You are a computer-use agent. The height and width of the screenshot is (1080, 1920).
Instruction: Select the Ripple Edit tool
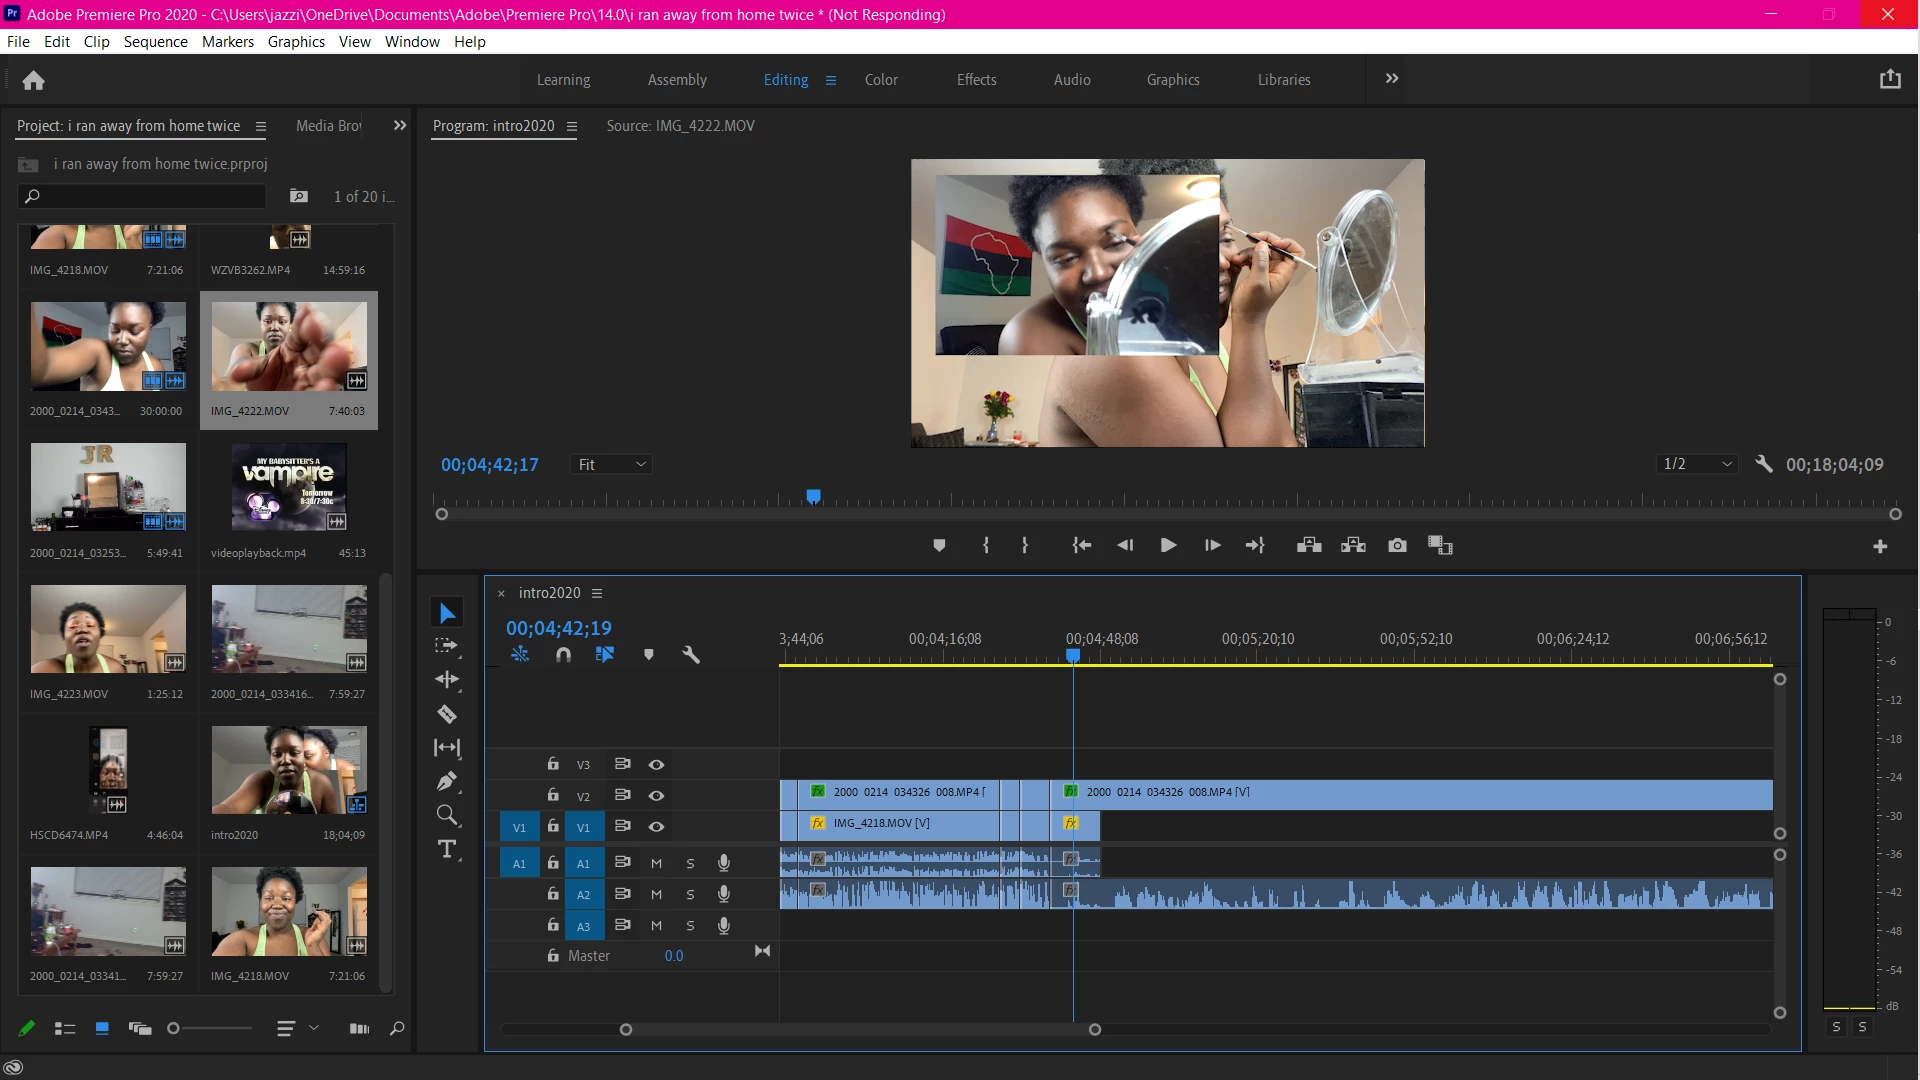[447, 680]
